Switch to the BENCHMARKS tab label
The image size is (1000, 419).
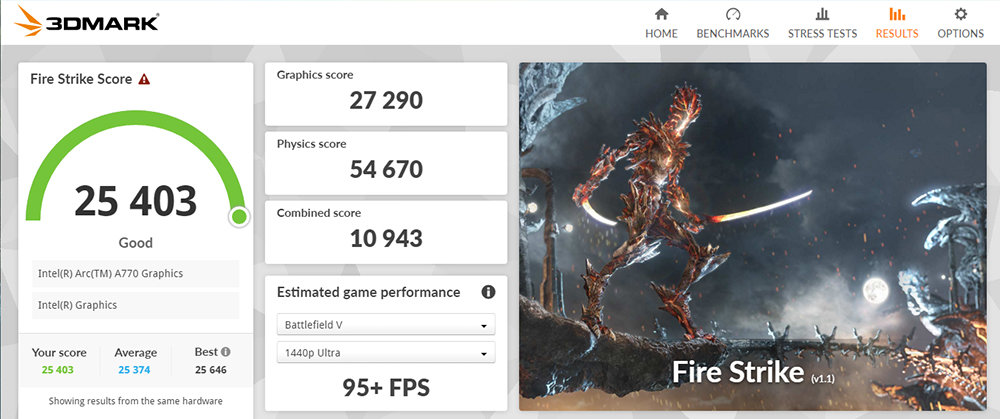click(x=733, y=34)
